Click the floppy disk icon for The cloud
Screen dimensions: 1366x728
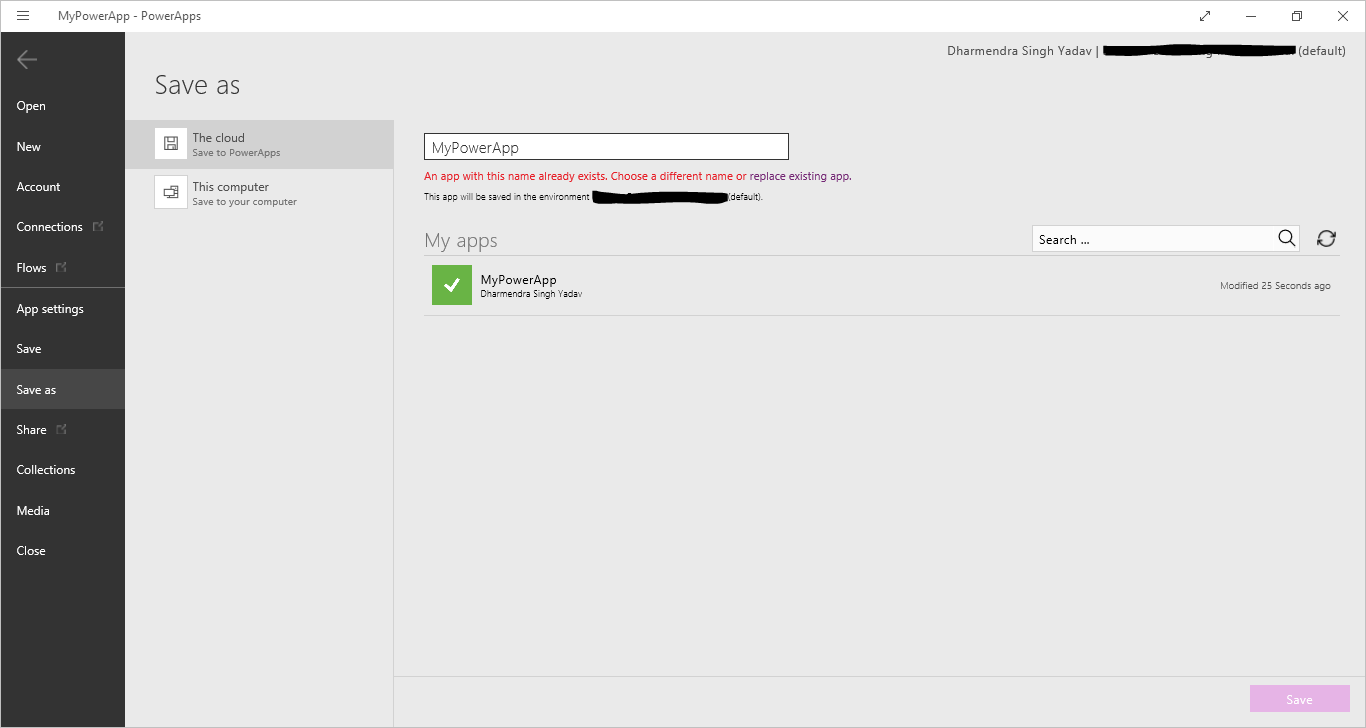click(x=171, y=143)
